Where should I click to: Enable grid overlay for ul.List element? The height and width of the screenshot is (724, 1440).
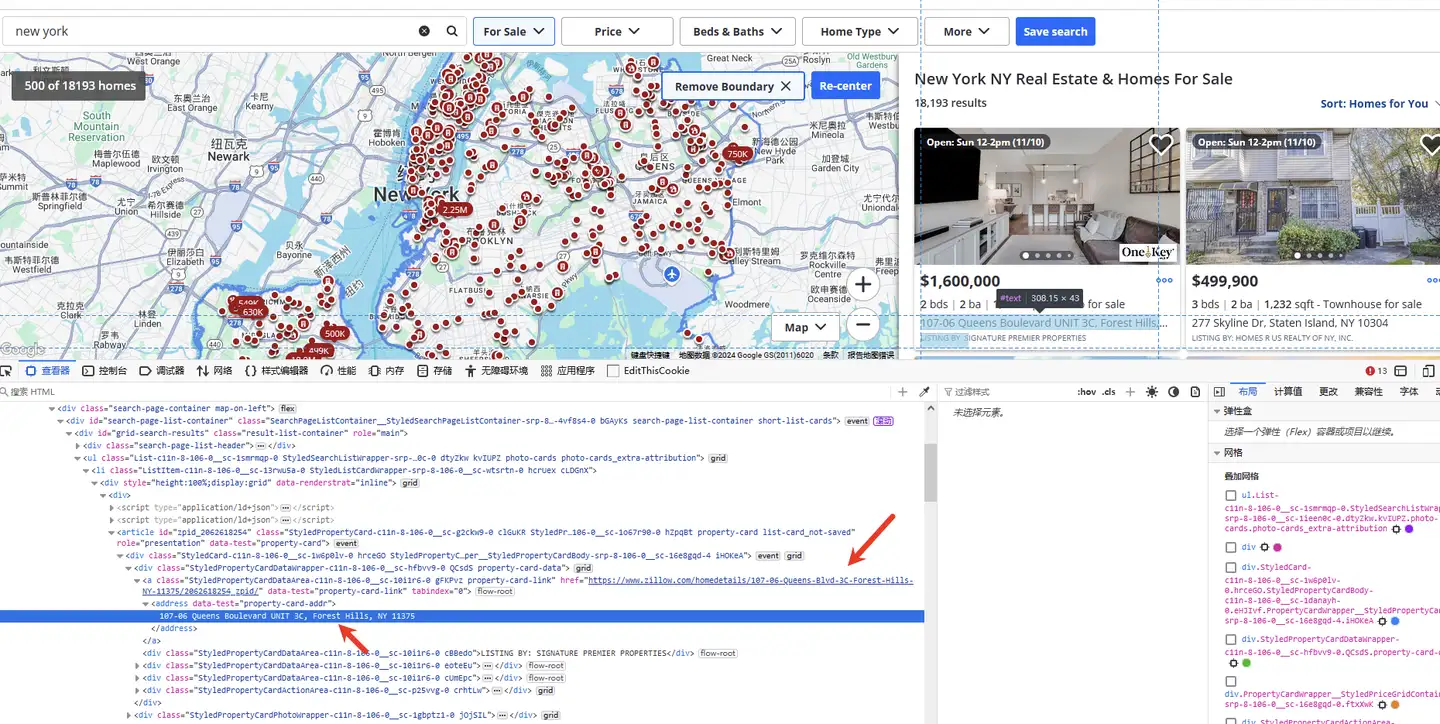coord(1231,495)
